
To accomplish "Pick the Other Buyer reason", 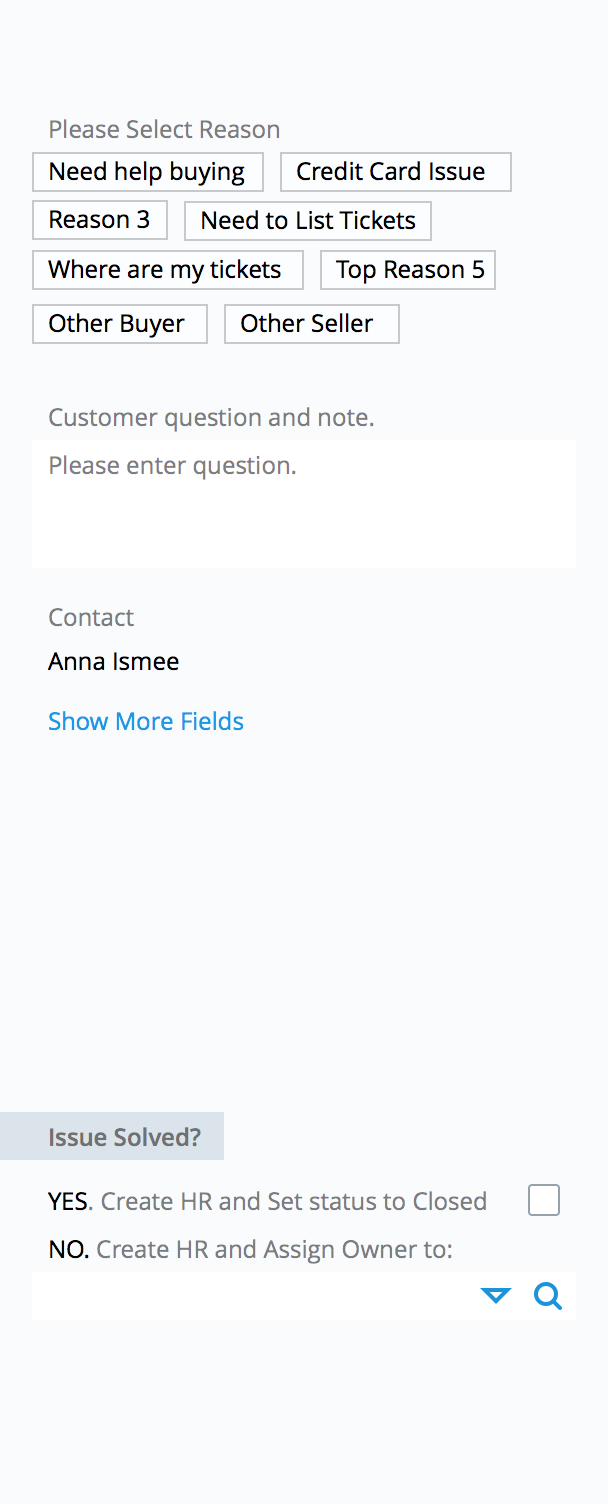I will tap(120, 324).
